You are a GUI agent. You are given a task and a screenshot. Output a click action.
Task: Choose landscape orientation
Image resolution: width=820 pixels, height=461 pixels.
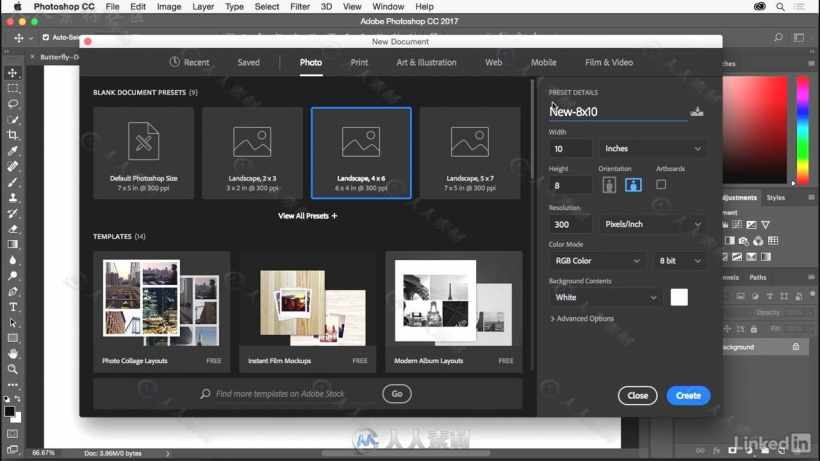tap(633, 185)
